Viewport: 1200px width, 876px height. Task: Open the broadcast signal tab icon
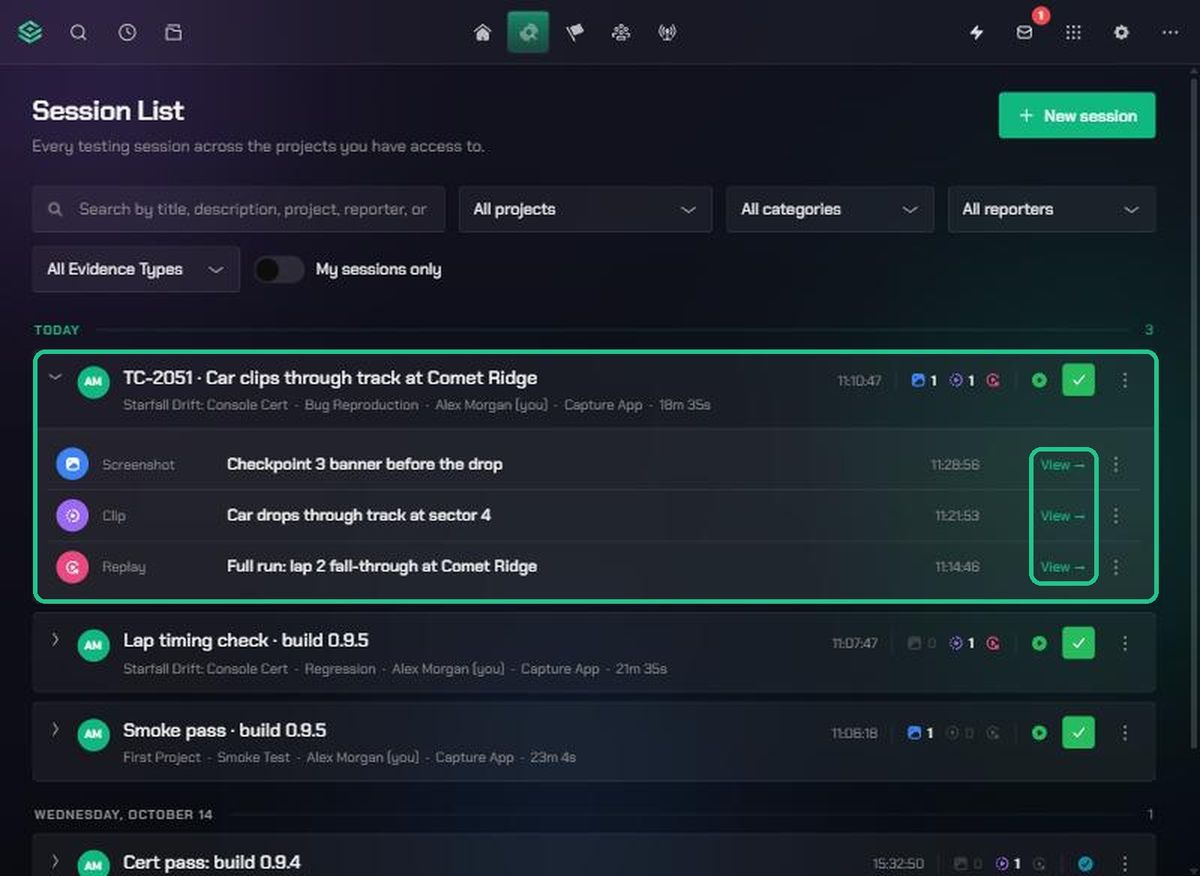click(x=667, y=32)
